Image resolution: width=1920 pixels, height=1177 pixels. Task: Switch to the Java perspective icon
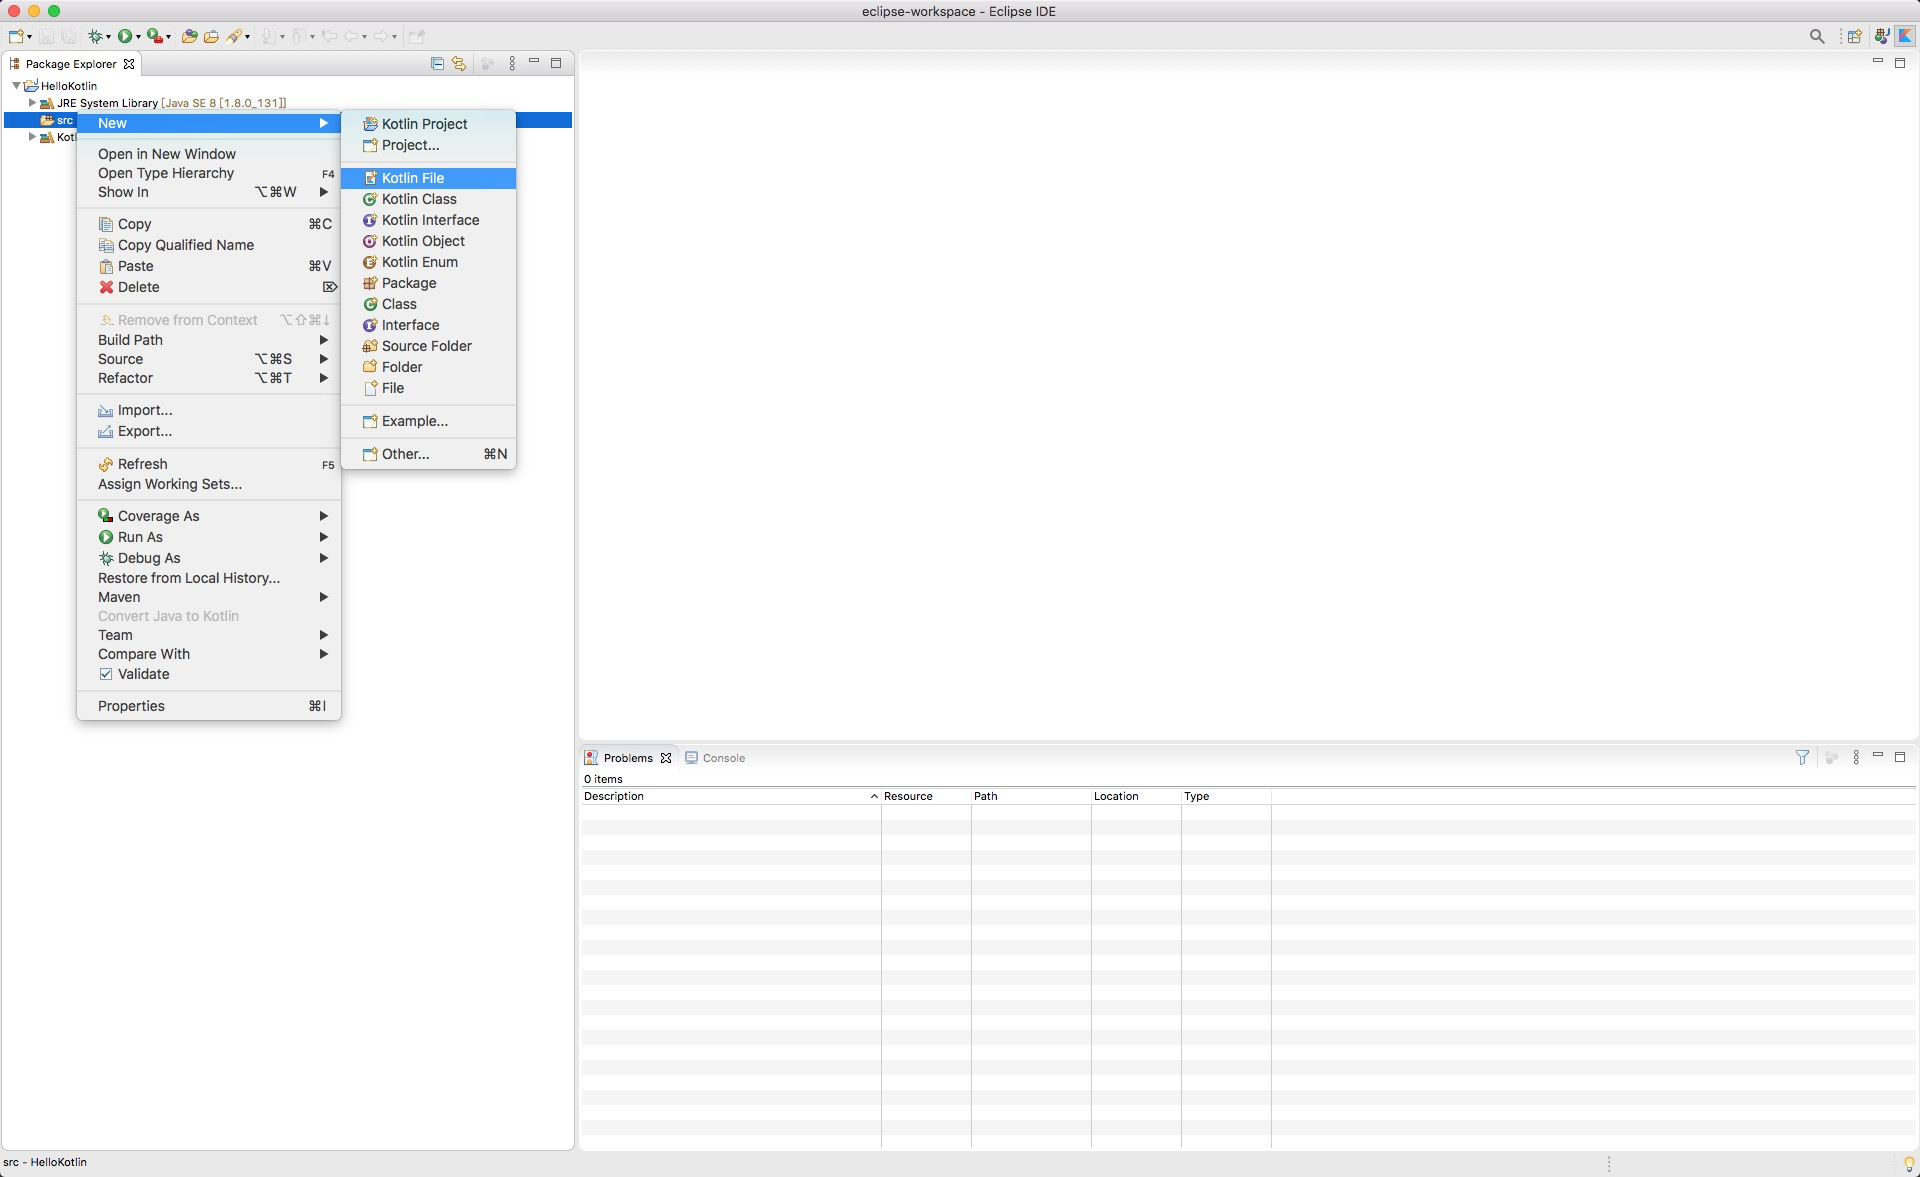[1882, 36]
